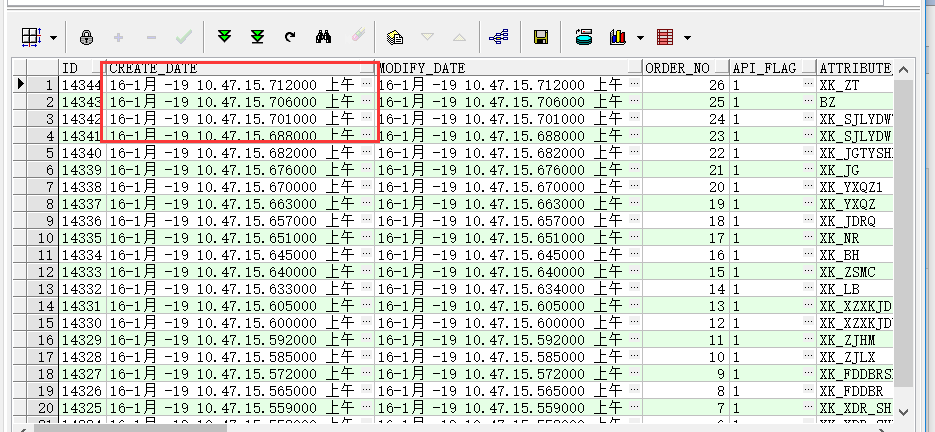Click MODIFY_DATE cell ending 15.634000 in row 13
This screenshot has width=935, height=432.
pos(509,289)
